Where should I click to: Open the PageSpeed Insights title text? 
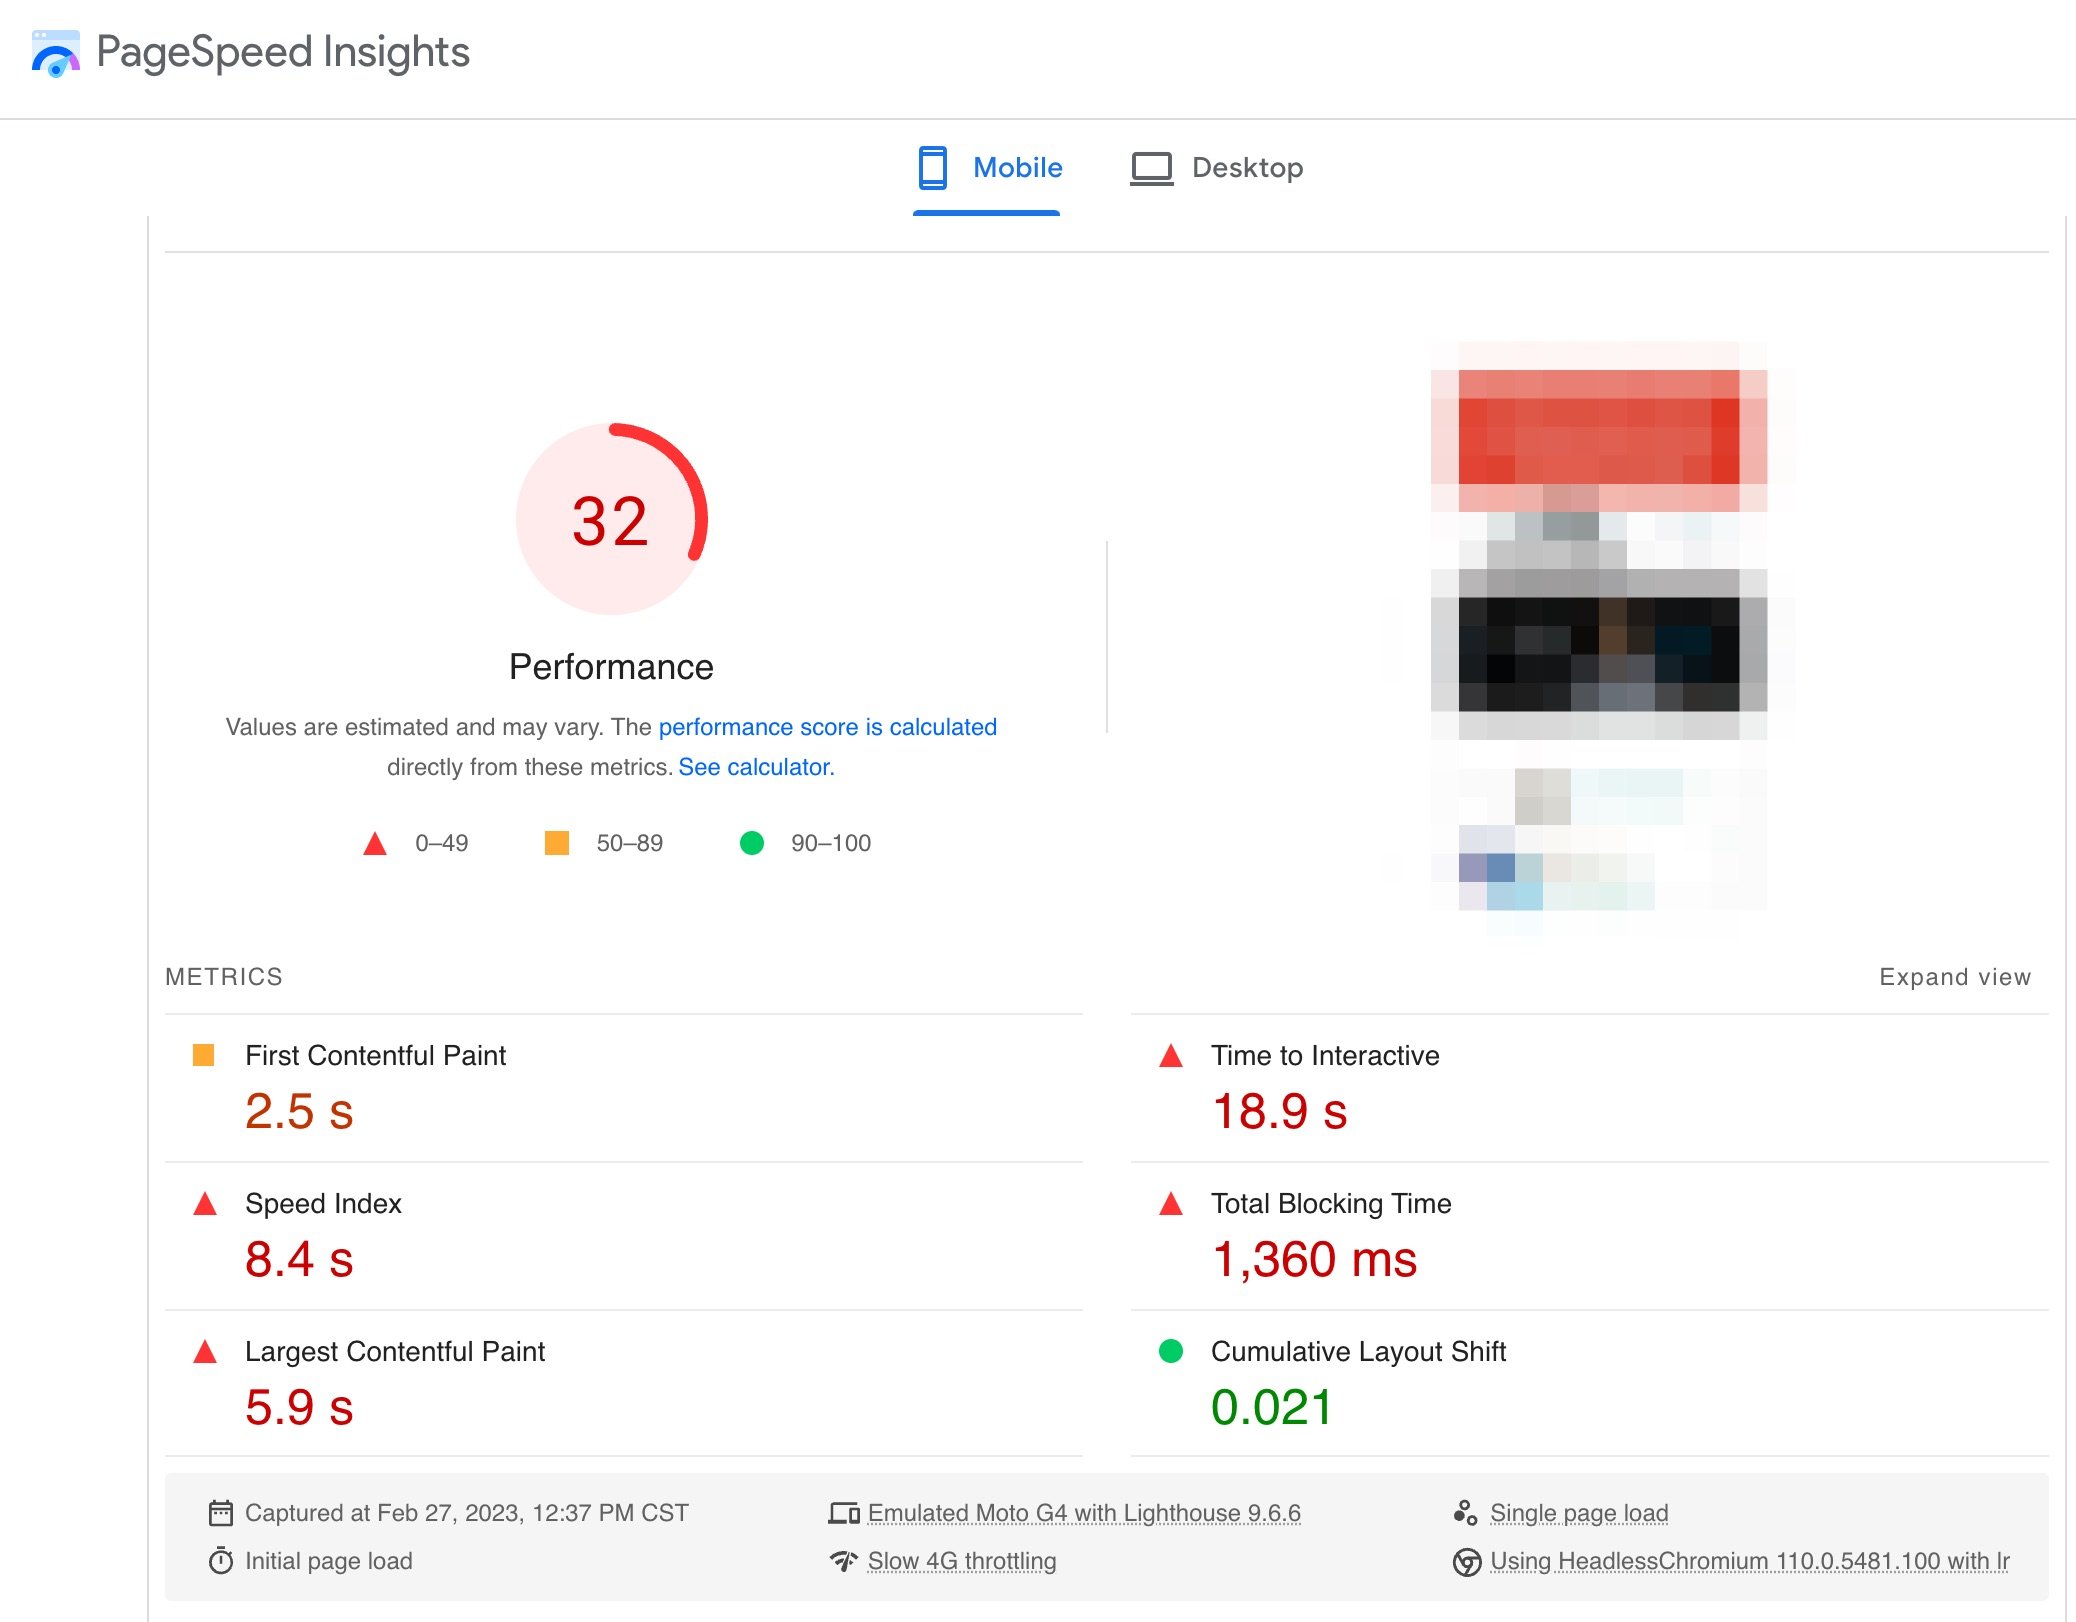point(283,52)
